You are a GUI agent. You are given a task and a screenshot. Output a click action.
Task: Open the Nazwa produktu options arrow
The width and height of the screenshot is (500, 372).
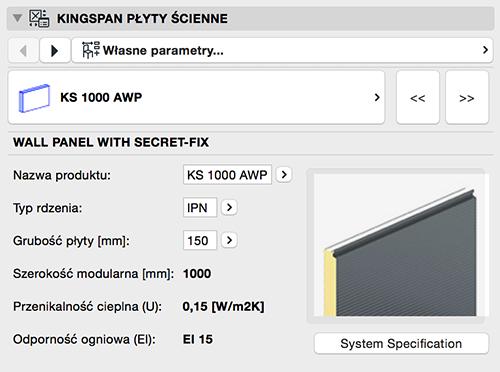click(284, 174)
